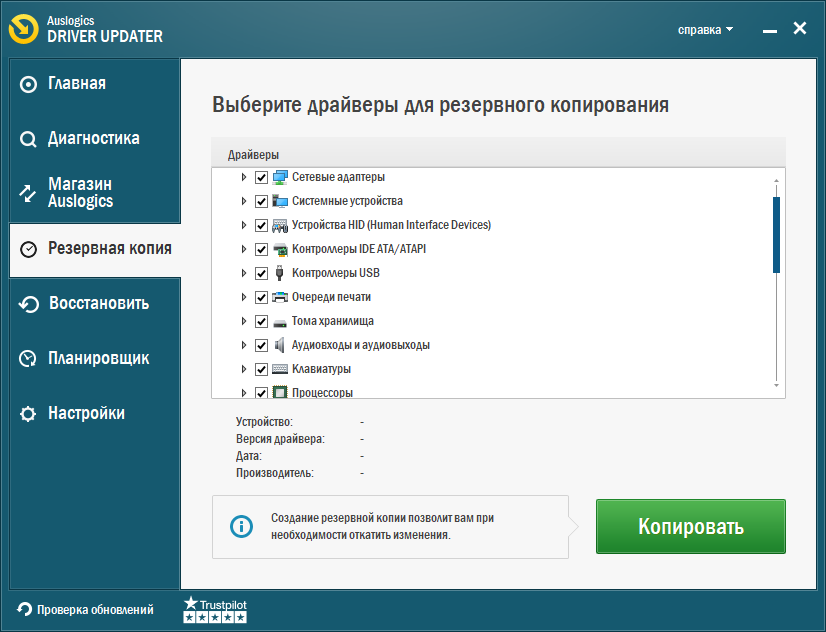The height and width of the screenshot is (632, 826).
Task: Click the Восстановить restore icon
Action: click(x=29, y=304)
